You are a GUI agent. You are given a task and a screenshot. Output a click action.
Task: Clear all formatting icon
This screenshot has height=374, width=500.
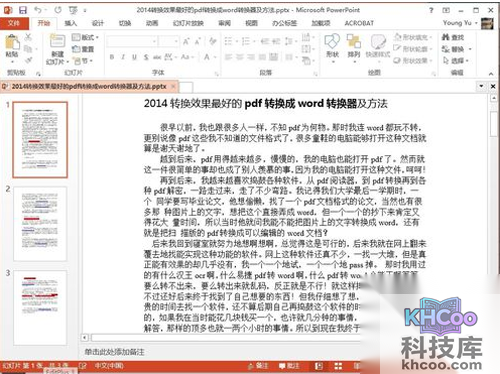[x=212, y=41]
